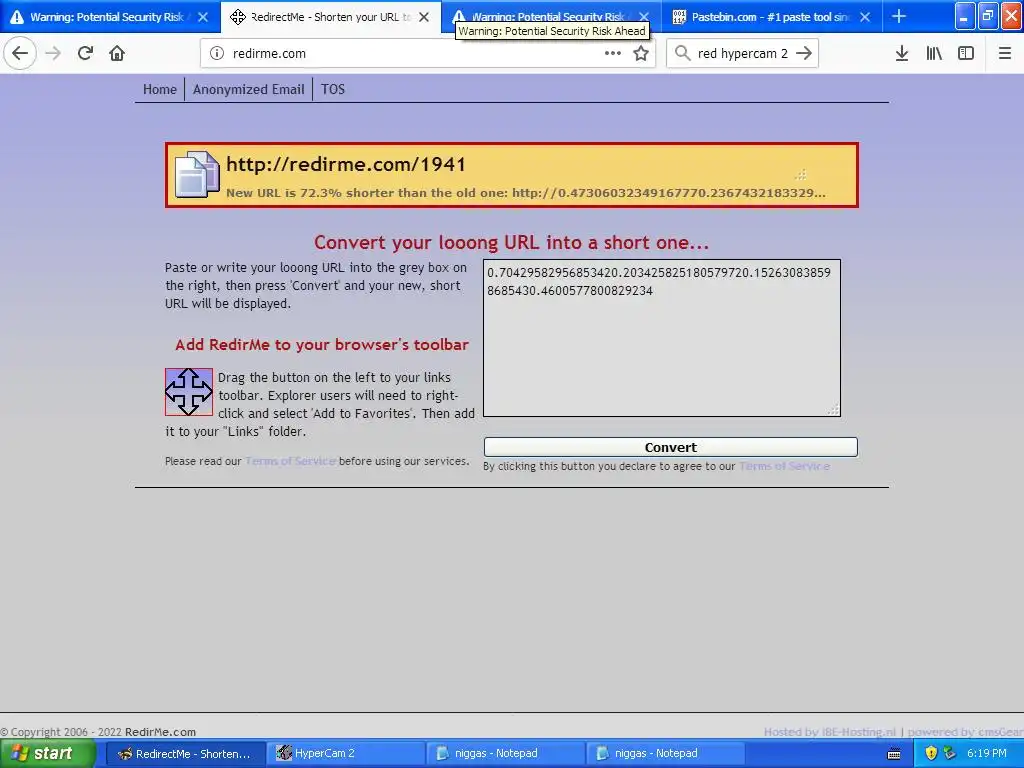Click the copy documents icon beside short URL
Screen dimensions: 1024x768
click(x=197, y=174)
